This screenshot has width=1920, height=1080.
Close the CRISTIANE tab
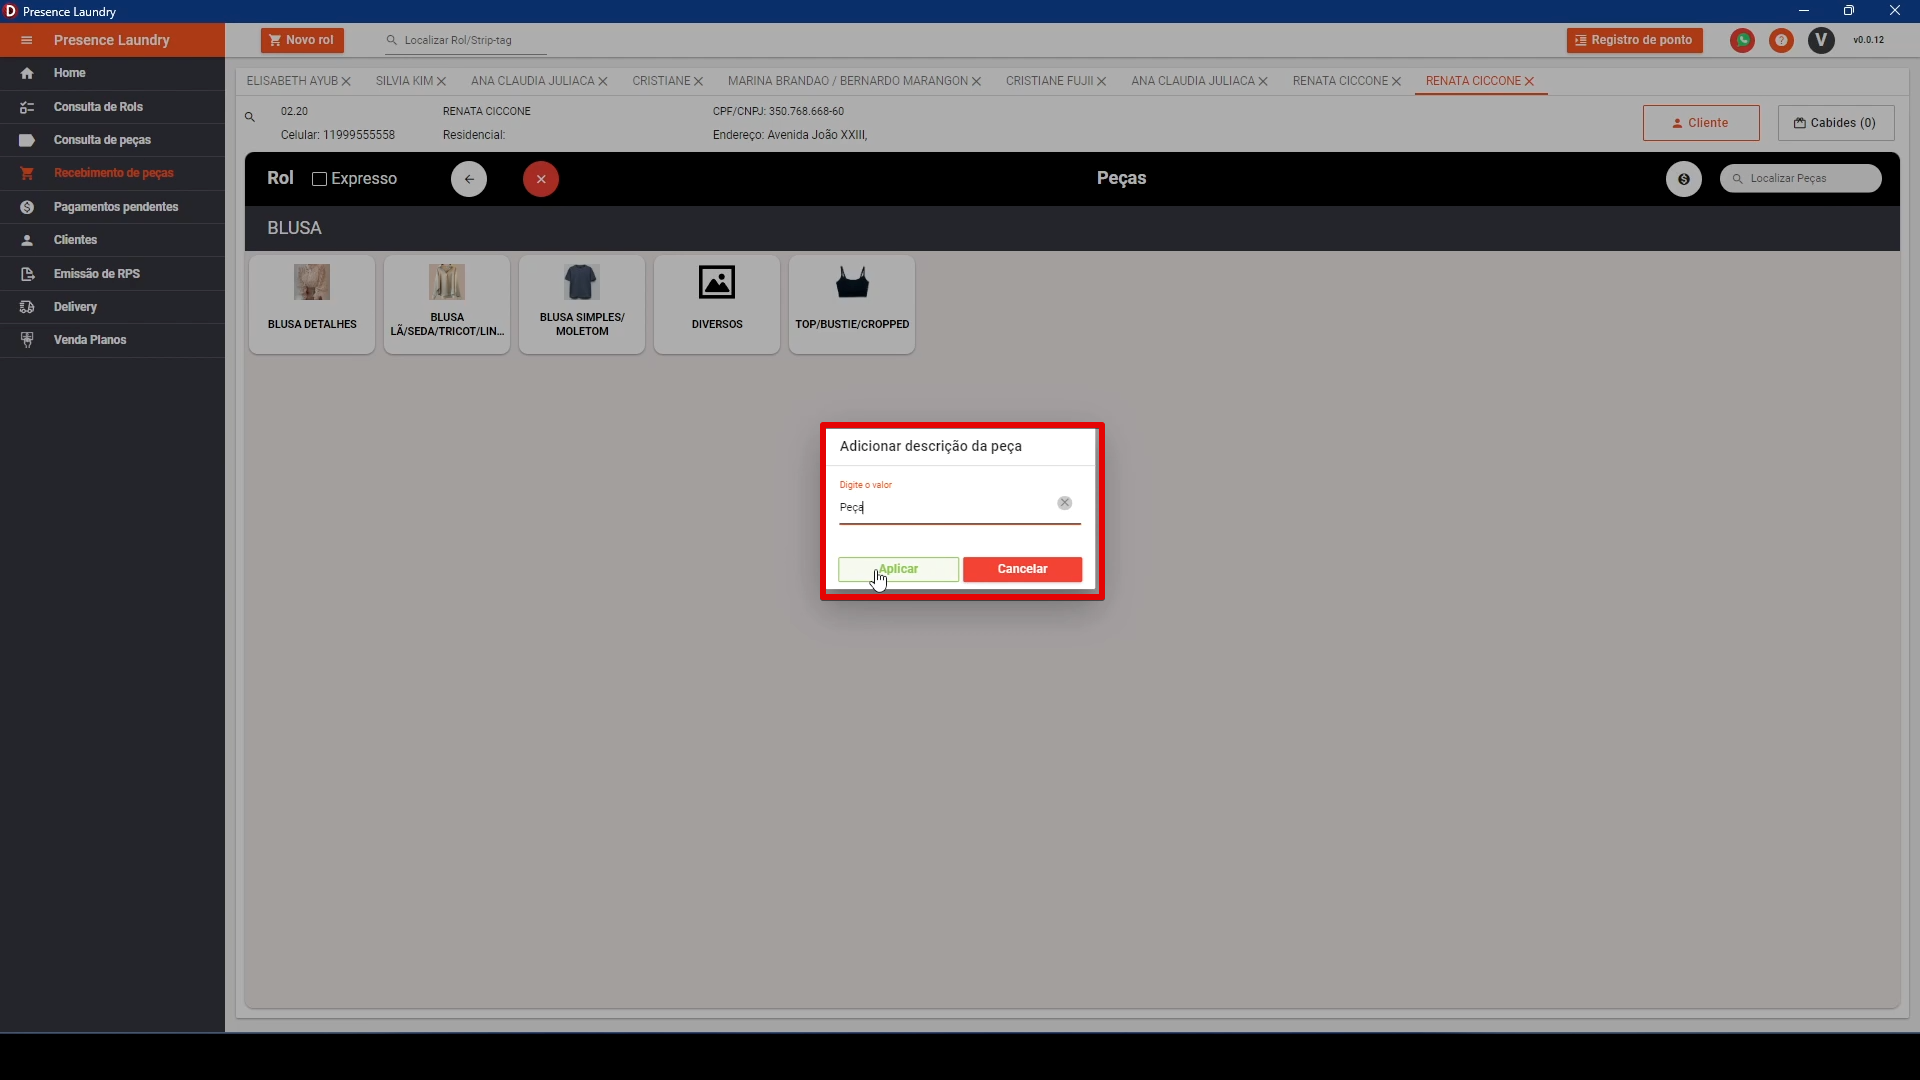coord(699,82)
